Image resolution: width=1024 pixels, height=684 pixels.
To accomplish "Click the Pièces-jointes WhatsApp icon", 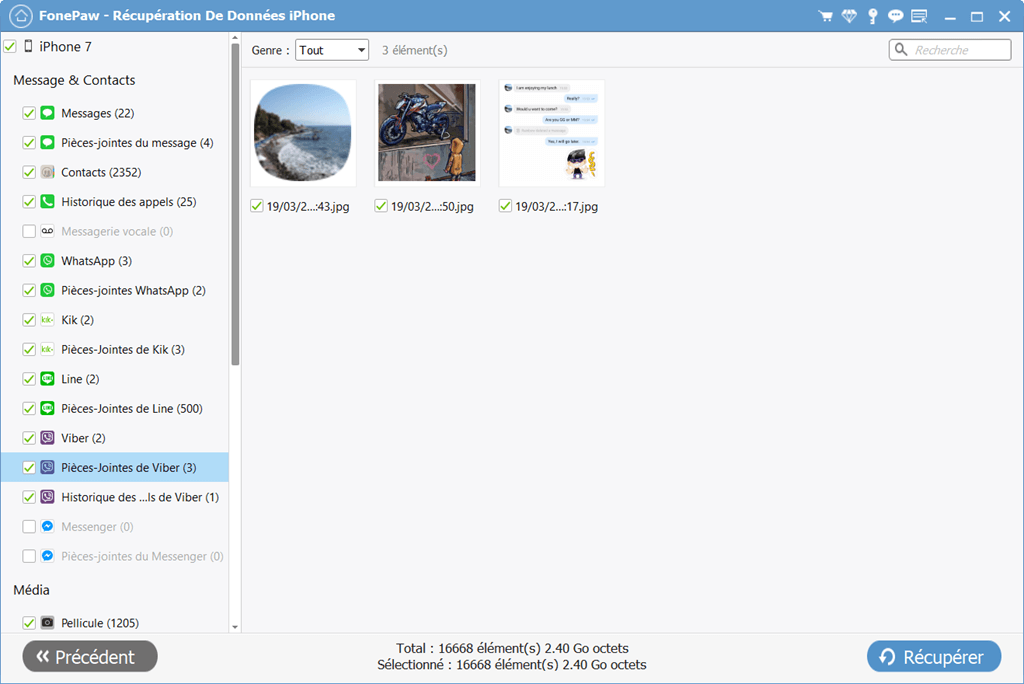I will (47, 290).
